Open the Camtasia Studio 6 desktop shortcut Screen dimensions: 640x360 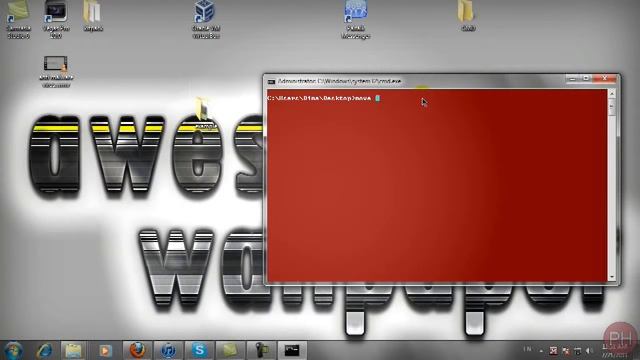coord(18,18)
